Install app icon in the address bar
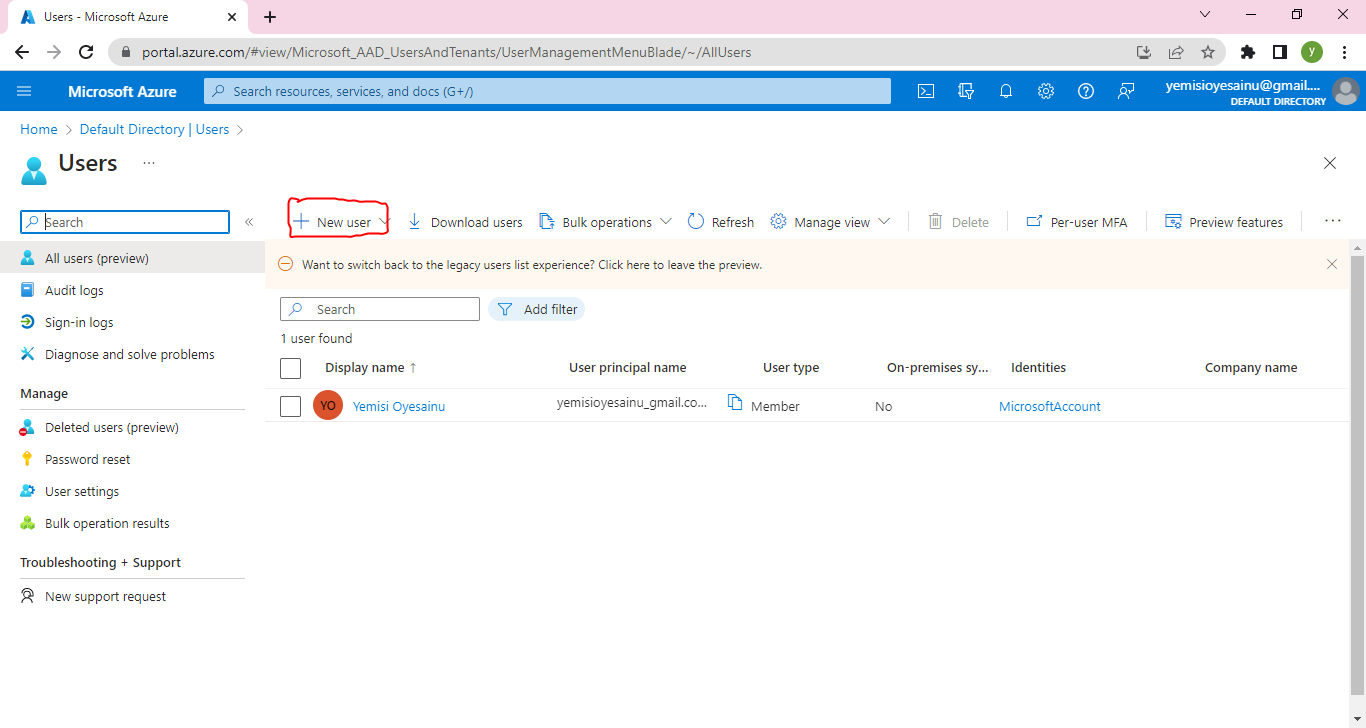 [x=1144, y=52]
